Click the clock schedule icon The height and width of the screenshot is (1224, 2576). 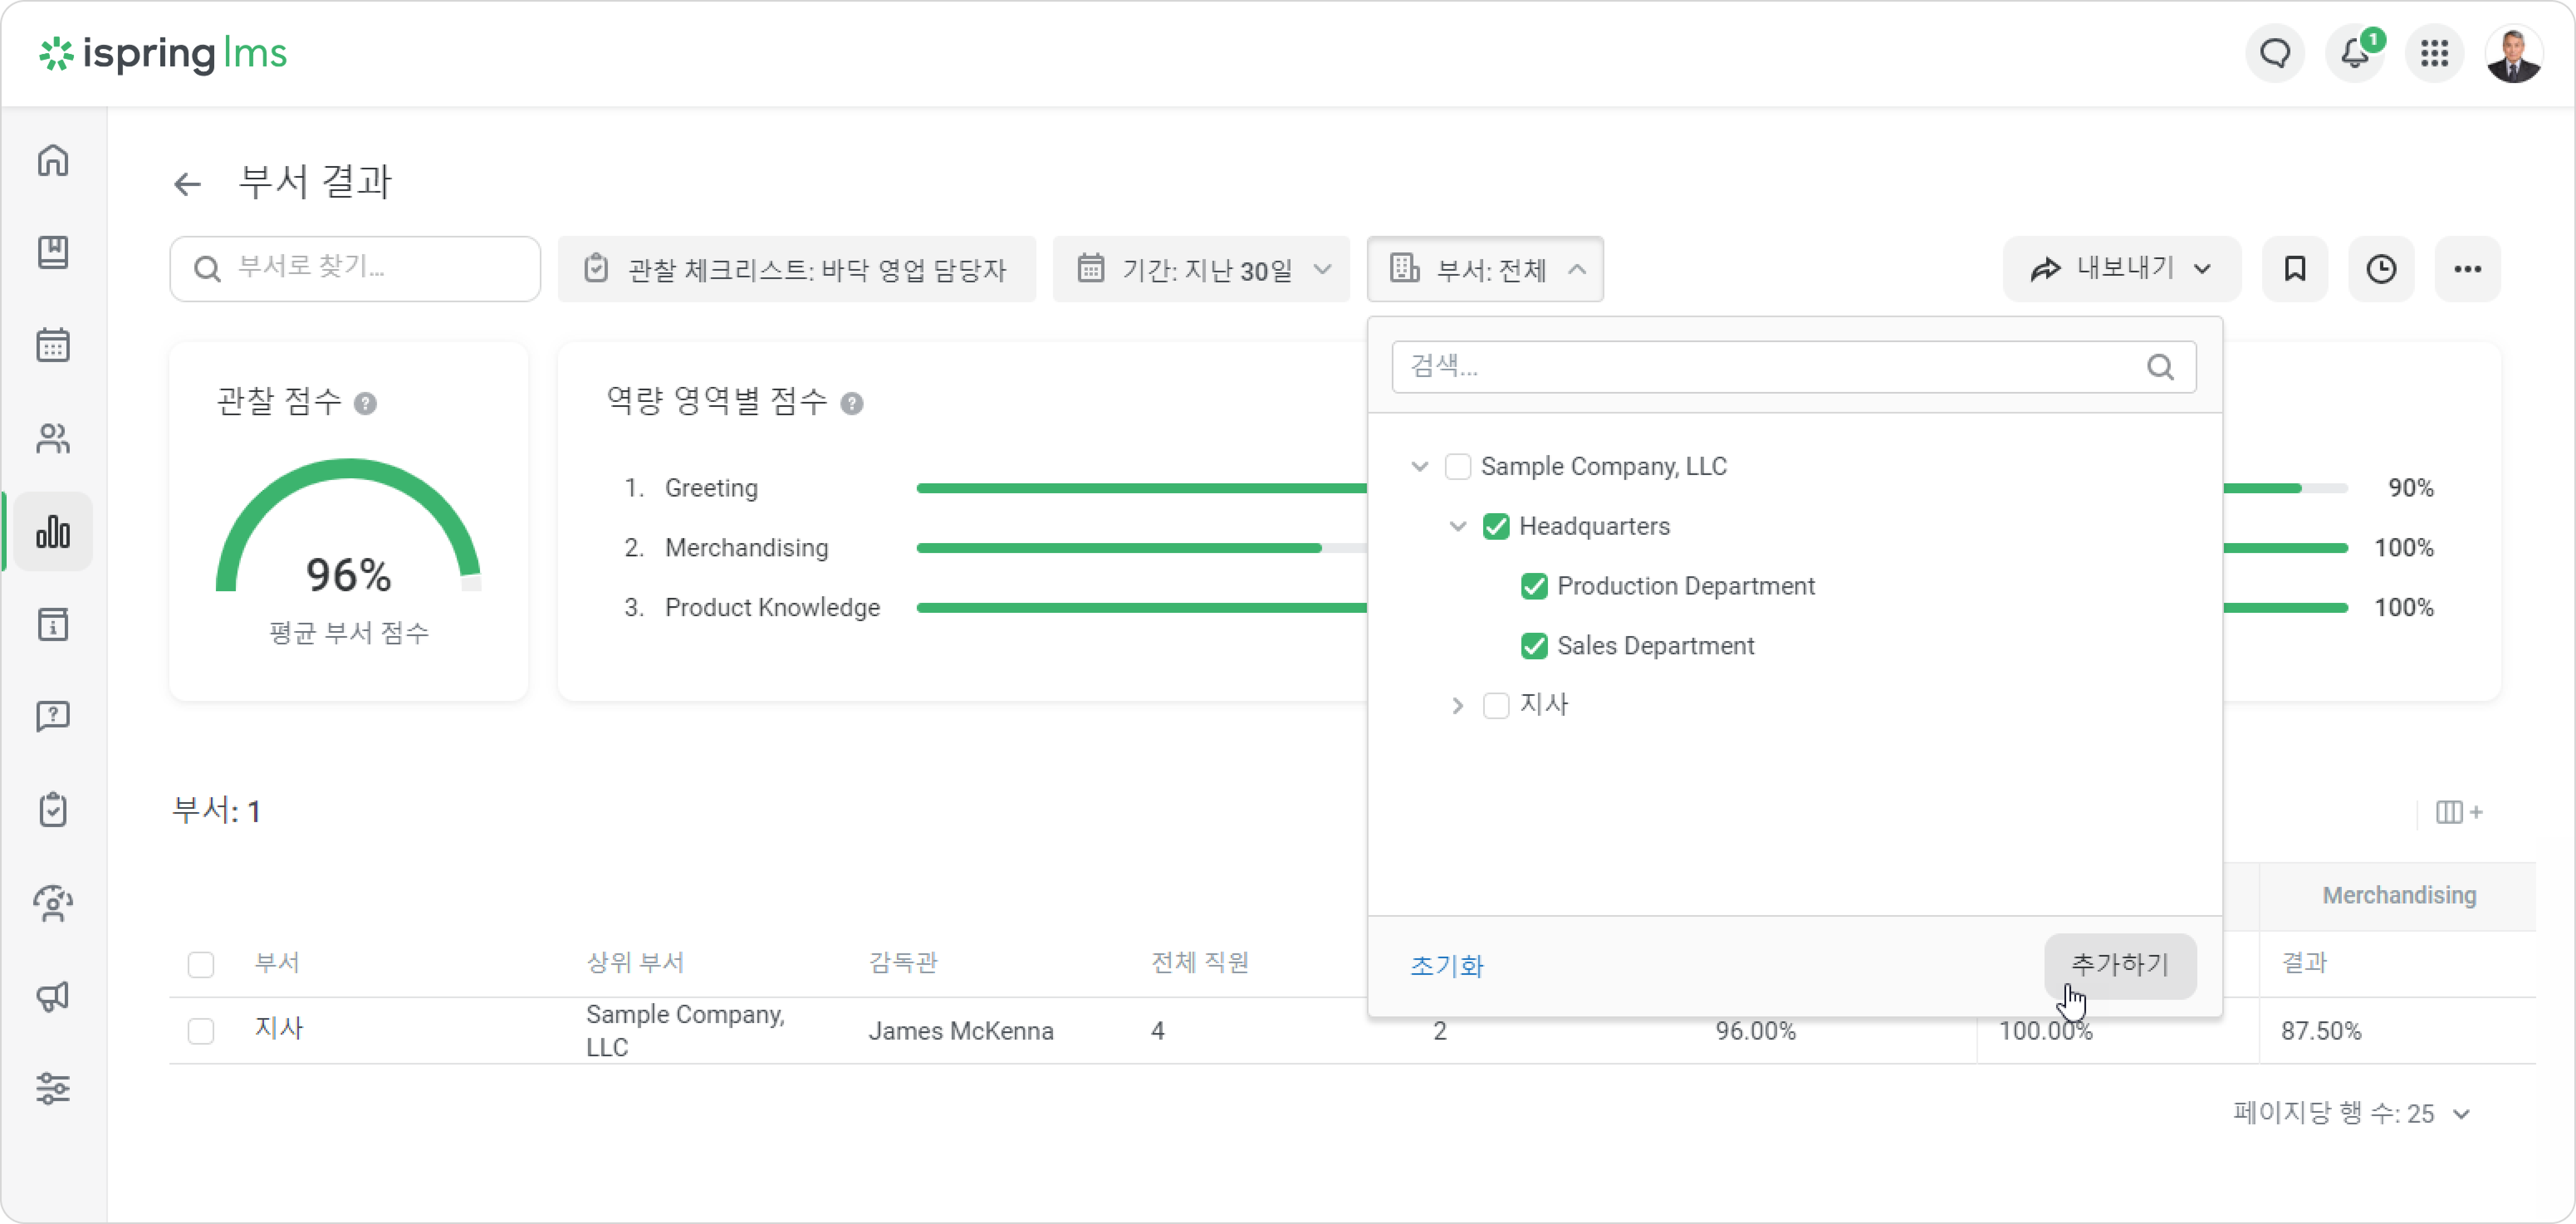coord(2381,269)
